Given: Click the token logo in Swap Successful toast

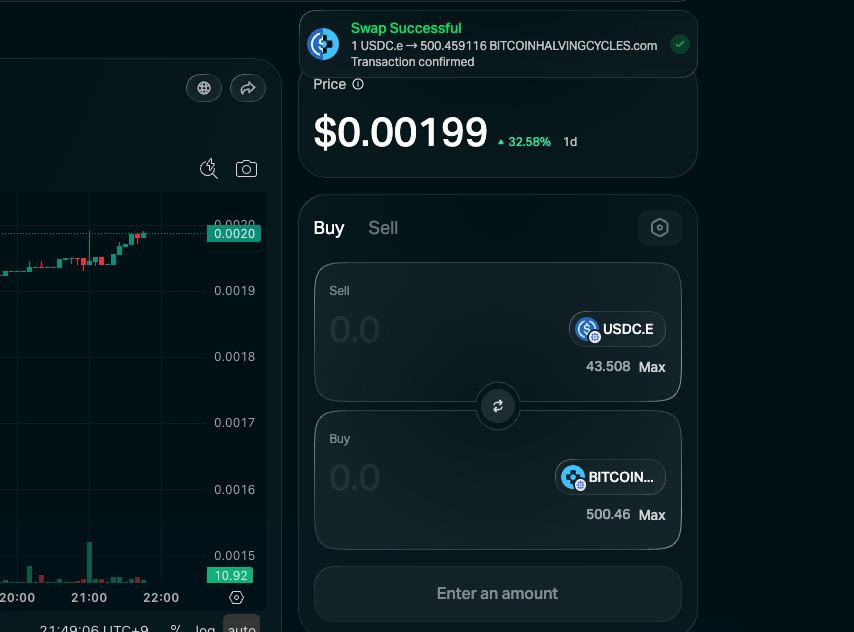Looking at the screenshot, I should 323,44.
